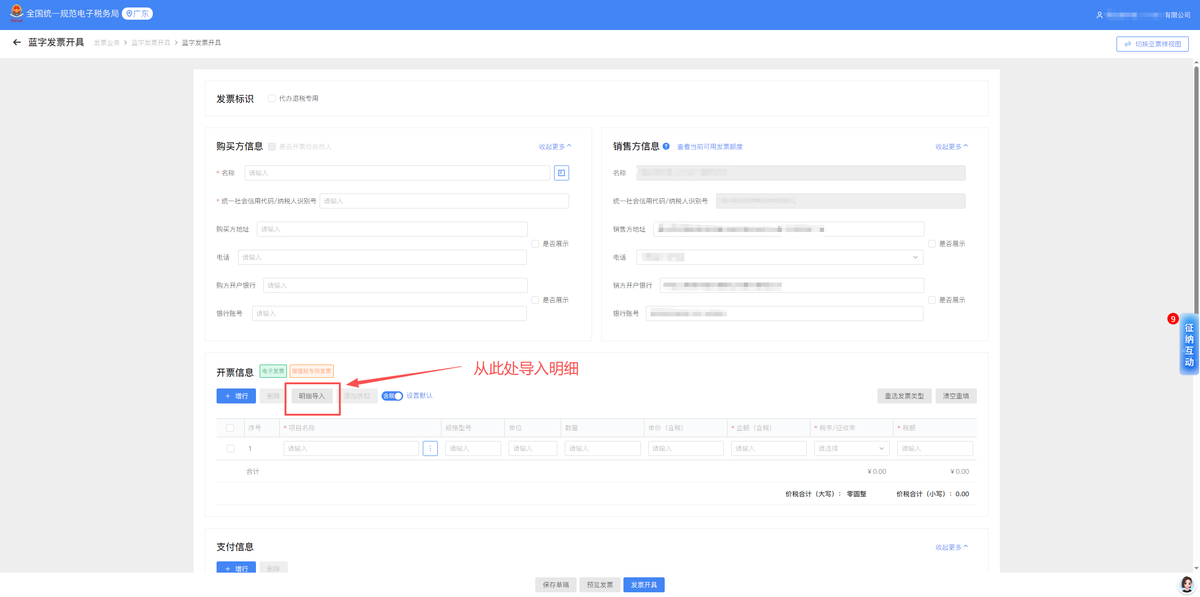Collapse buyer info via 收起更多
This screenshot has height=597, width=1200.
[x=555, y=147]
